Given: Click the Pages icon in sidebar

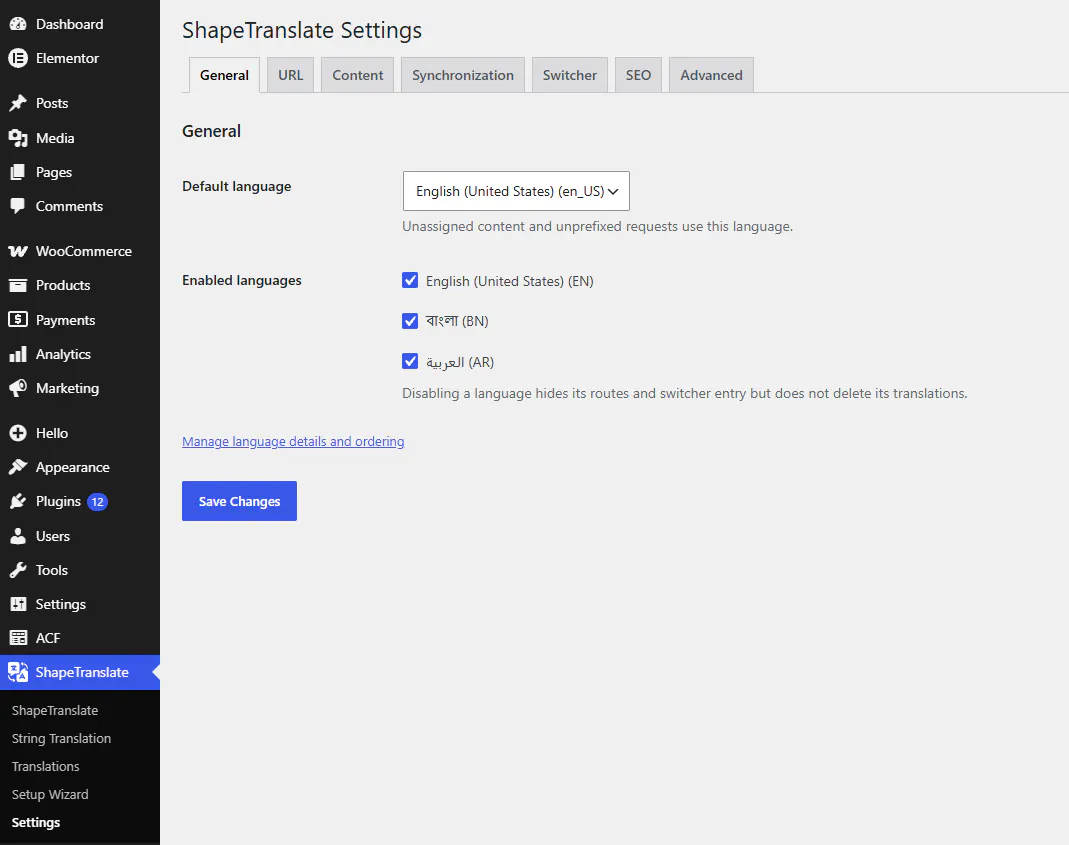Looking at the screenshot, I should point(18,172).
